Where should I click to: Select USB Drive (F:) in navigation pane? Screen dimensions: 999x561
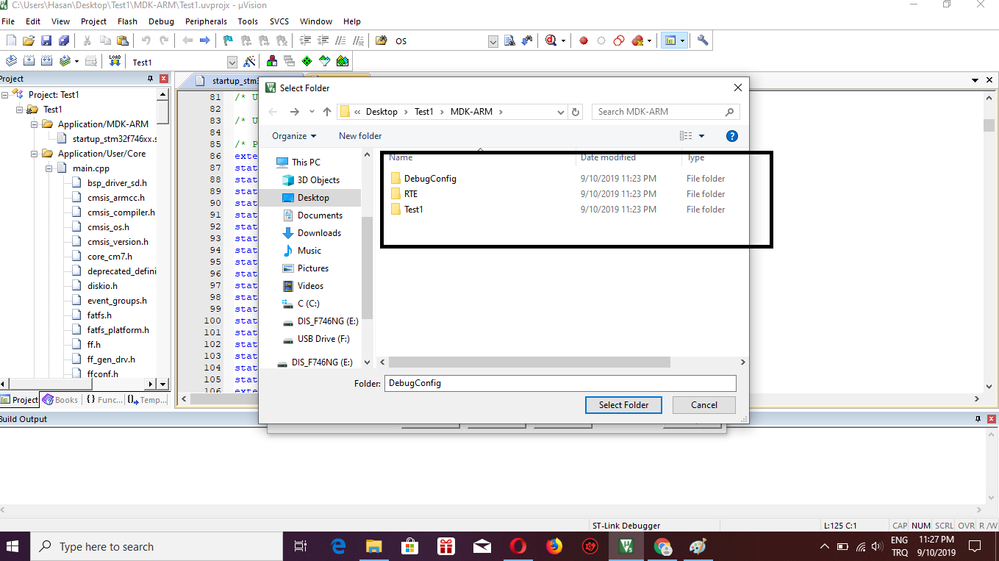click(323, 339)
